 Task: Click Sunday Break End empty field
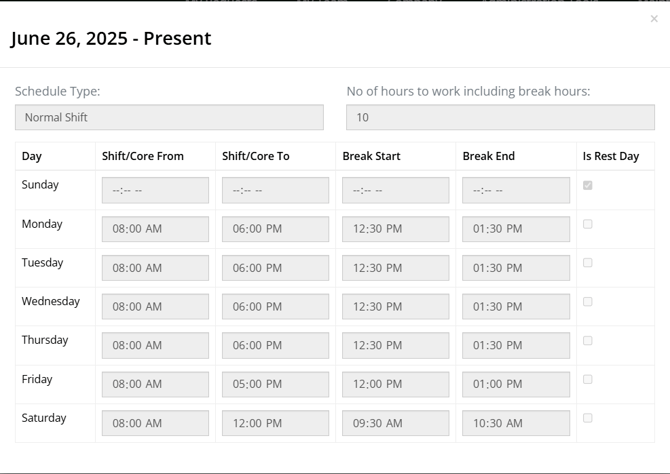pos(516,190)
